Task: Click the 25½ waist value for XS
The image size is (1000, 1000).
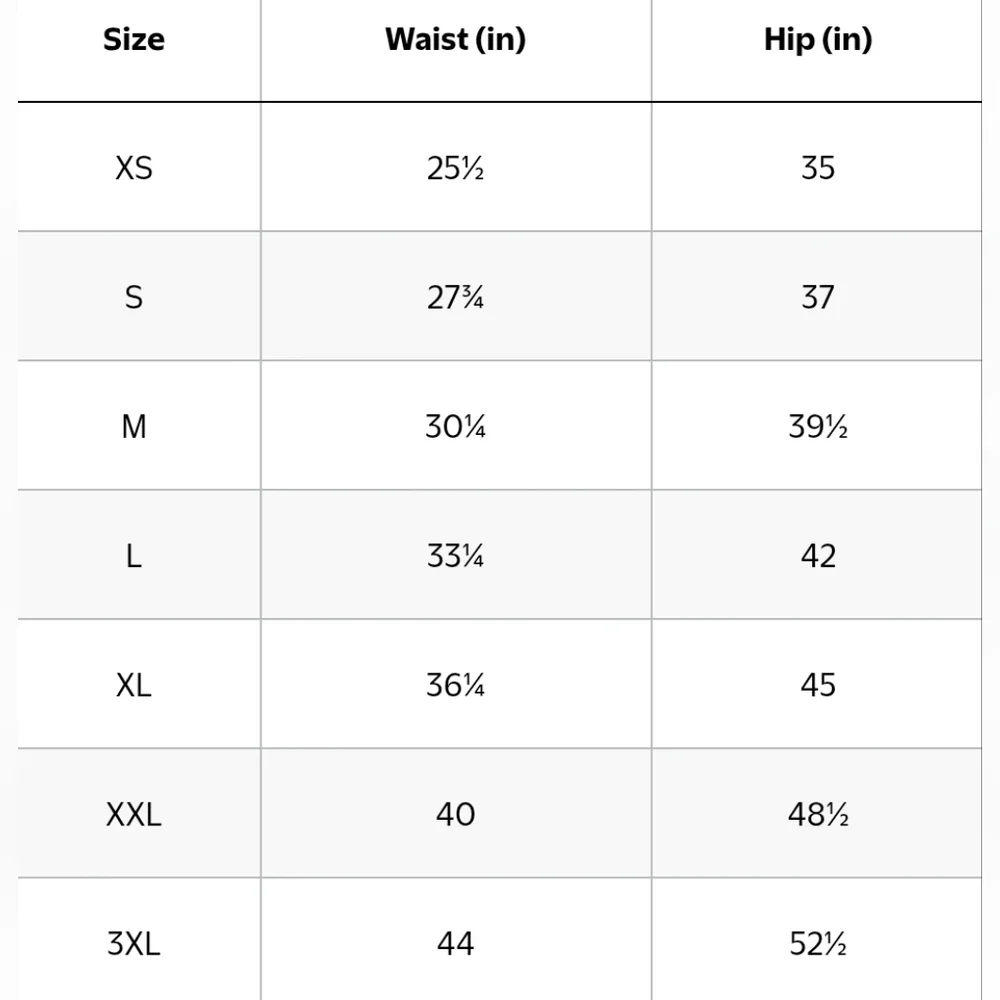Action: click(x=455, y=168)
